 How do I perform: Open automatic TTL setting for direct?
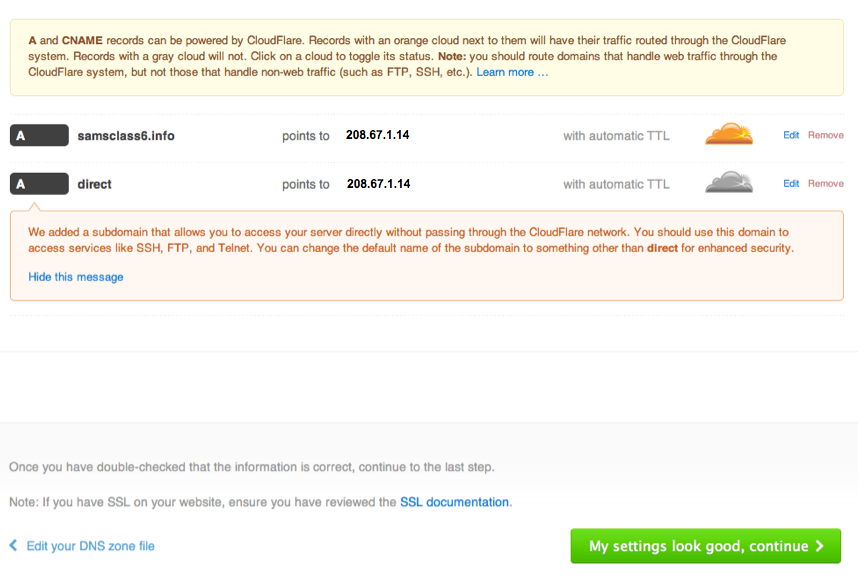click(616, 184)
